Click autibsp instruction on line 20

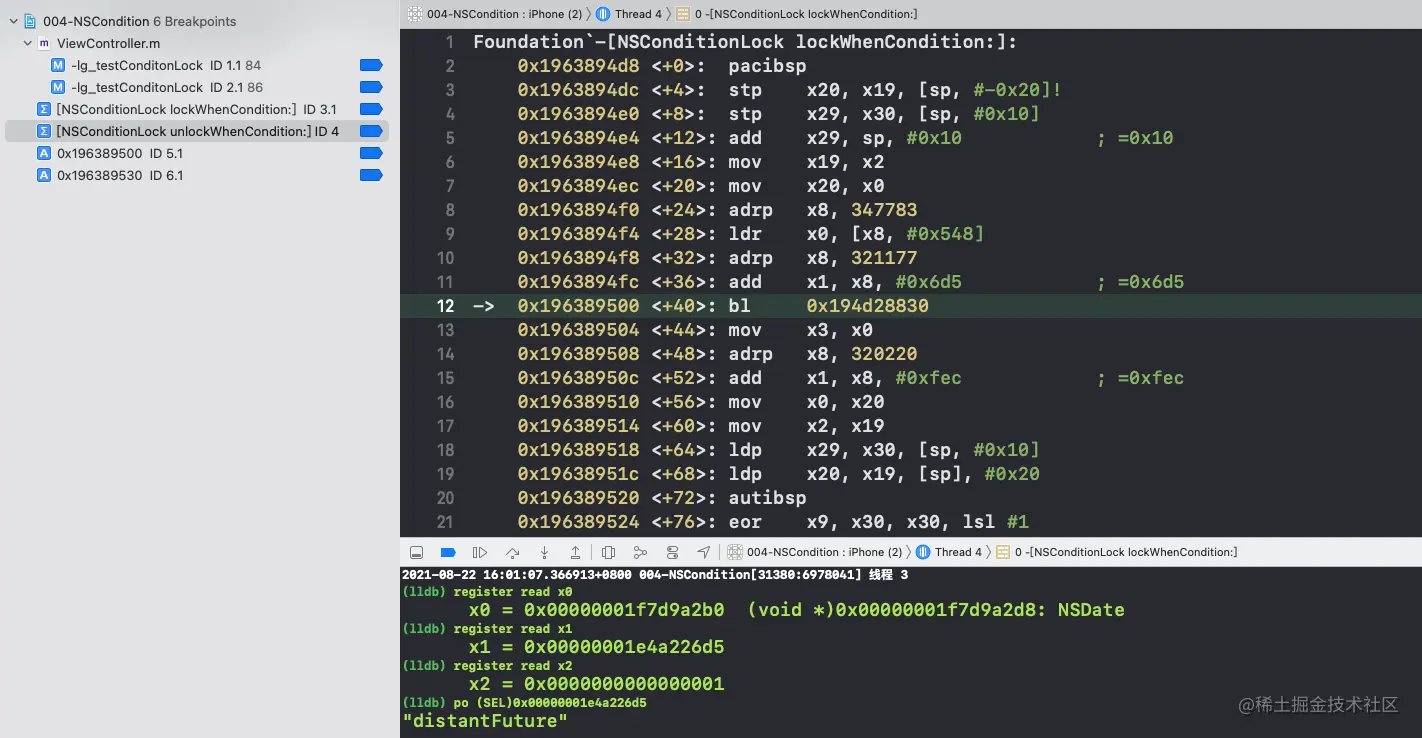tap(767, 498)
